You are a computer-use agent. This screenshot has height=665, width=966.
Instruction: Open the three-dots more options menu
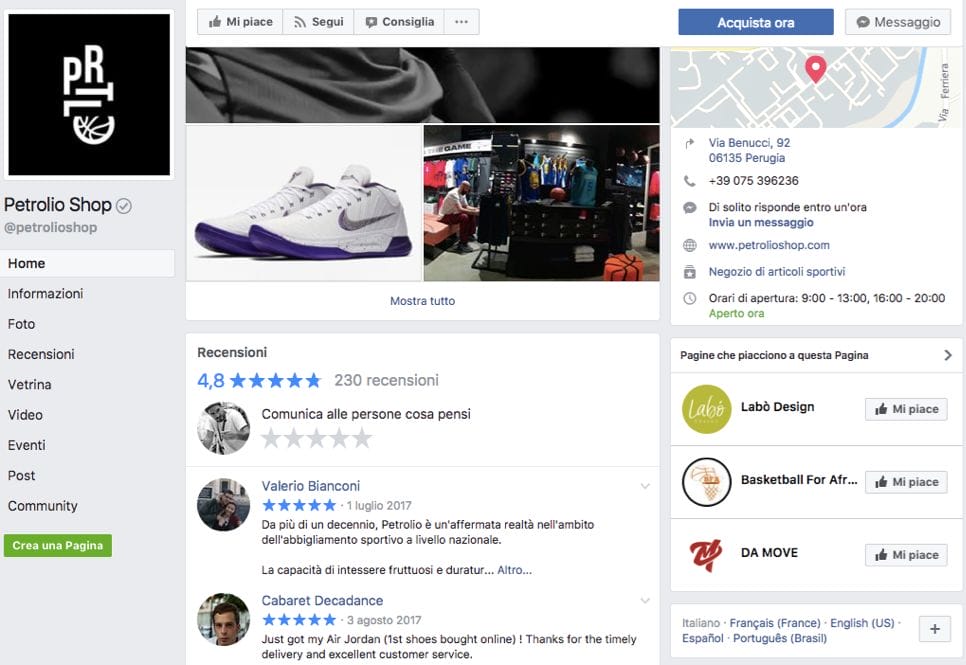[461, 22]
